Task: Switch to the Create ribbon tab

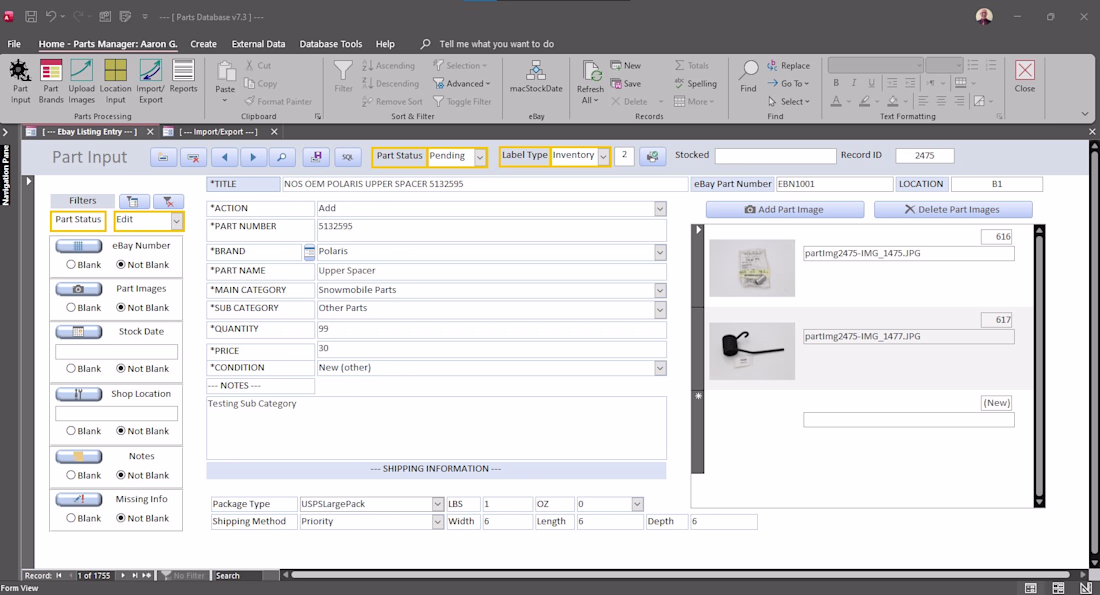Action: [203, 44]
